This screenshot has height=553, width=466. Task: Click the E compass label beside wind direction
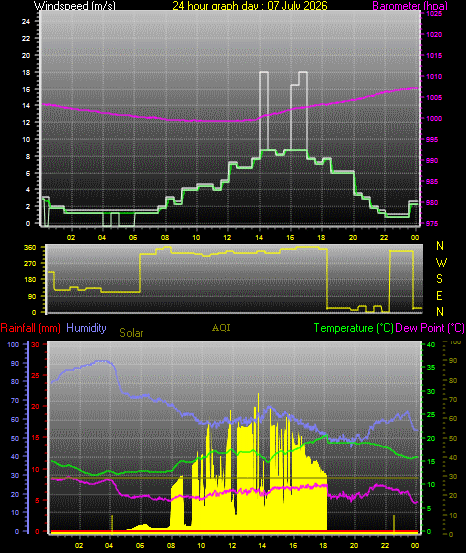439,296
